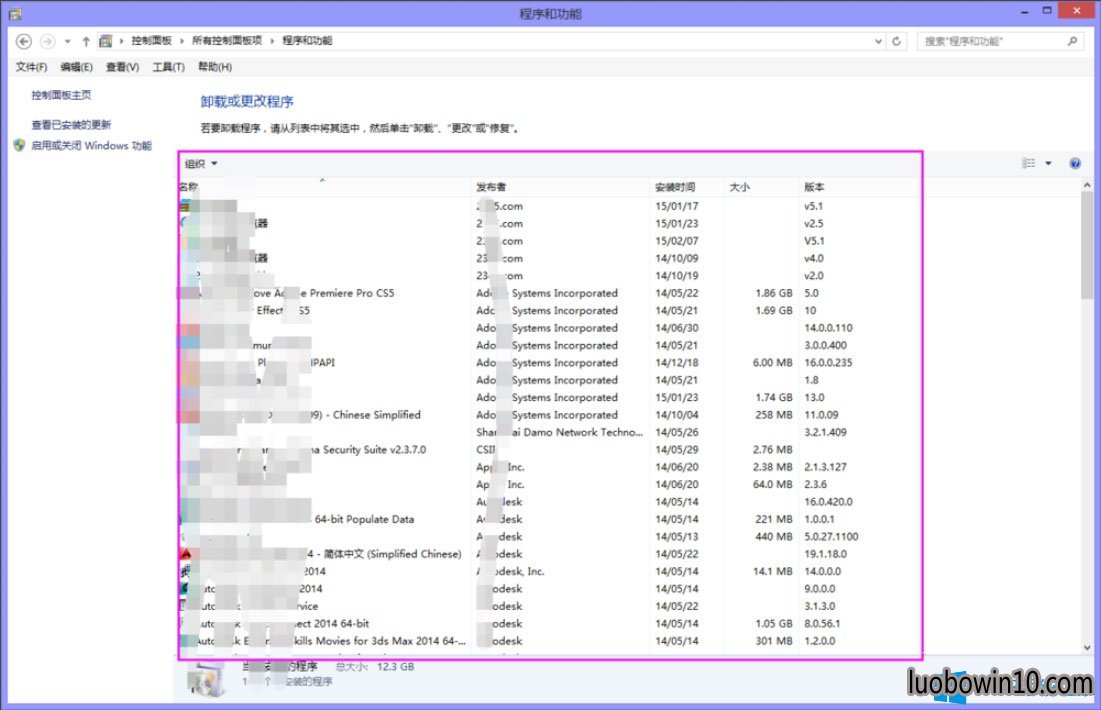The width and height of the screenshot is (1101, 710).
Task: Select the row with version 16.0.0.235
Action: click(x=549, y=362)
